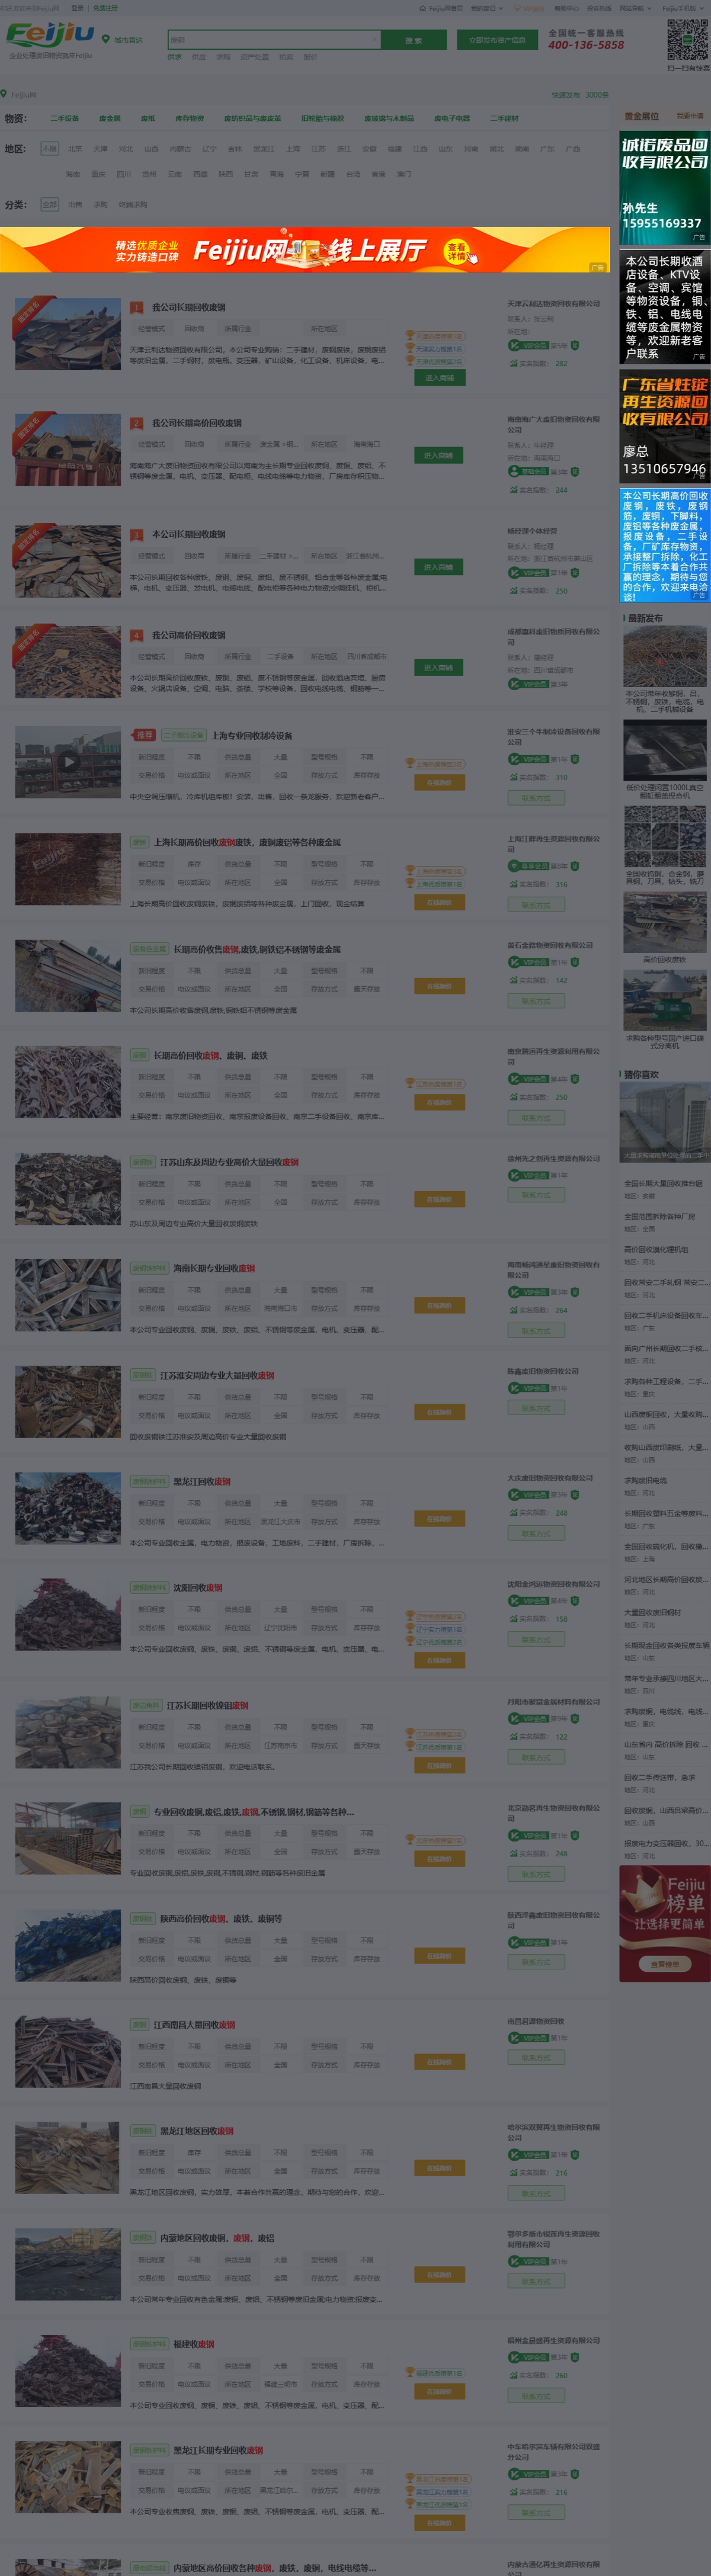Screen dimensions: 711x2576
Task: Click the 立即发布资产信息 button
Action: tap(497, 40)
